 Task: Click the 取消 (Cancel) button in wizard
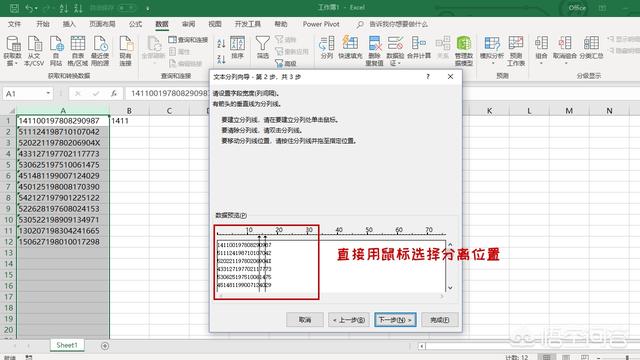pyautogui.click(x=305, y=320)
